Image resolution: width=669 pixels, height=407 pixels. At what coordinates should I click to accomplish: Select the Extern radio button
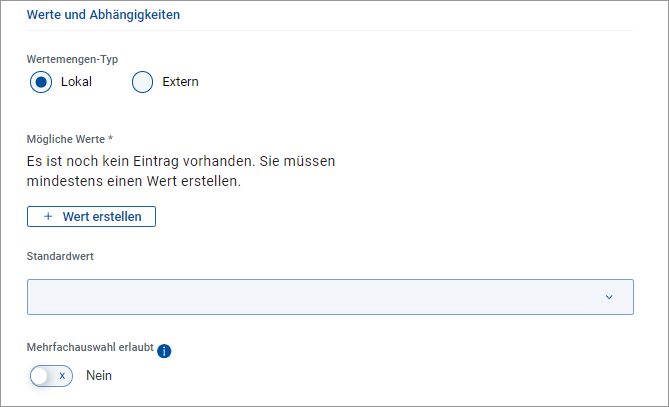(x=144, y=82)
